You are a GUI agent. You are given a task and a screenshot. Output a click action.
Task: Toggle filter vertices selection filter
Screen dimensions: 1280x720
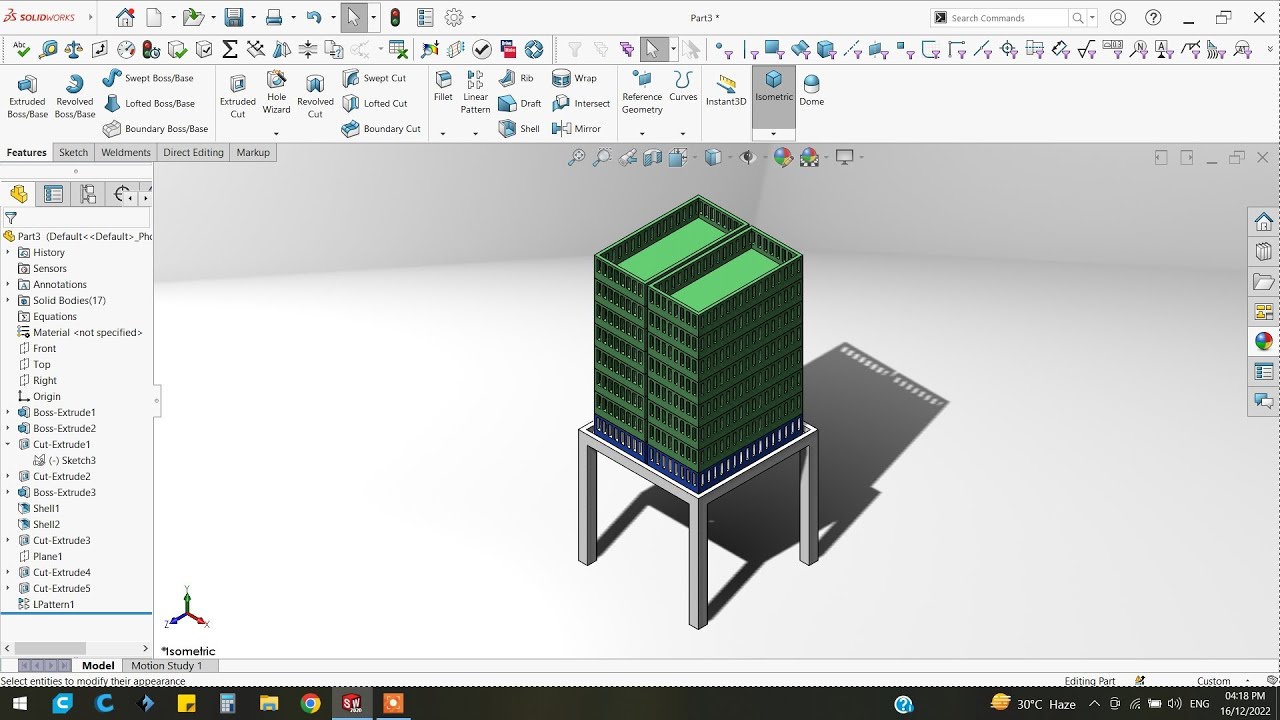723,49
